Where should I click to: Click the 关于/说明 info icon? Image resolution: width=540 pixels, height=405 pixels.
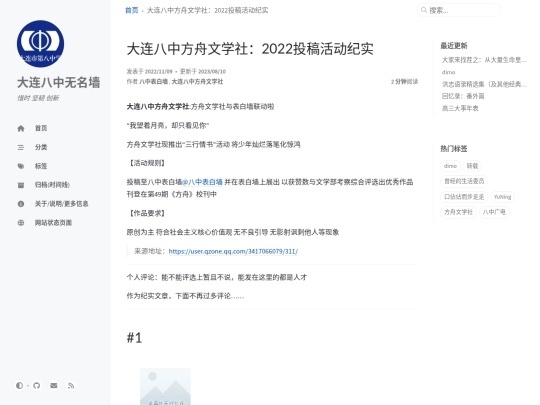pyautogui.click(x=21, y=204)
